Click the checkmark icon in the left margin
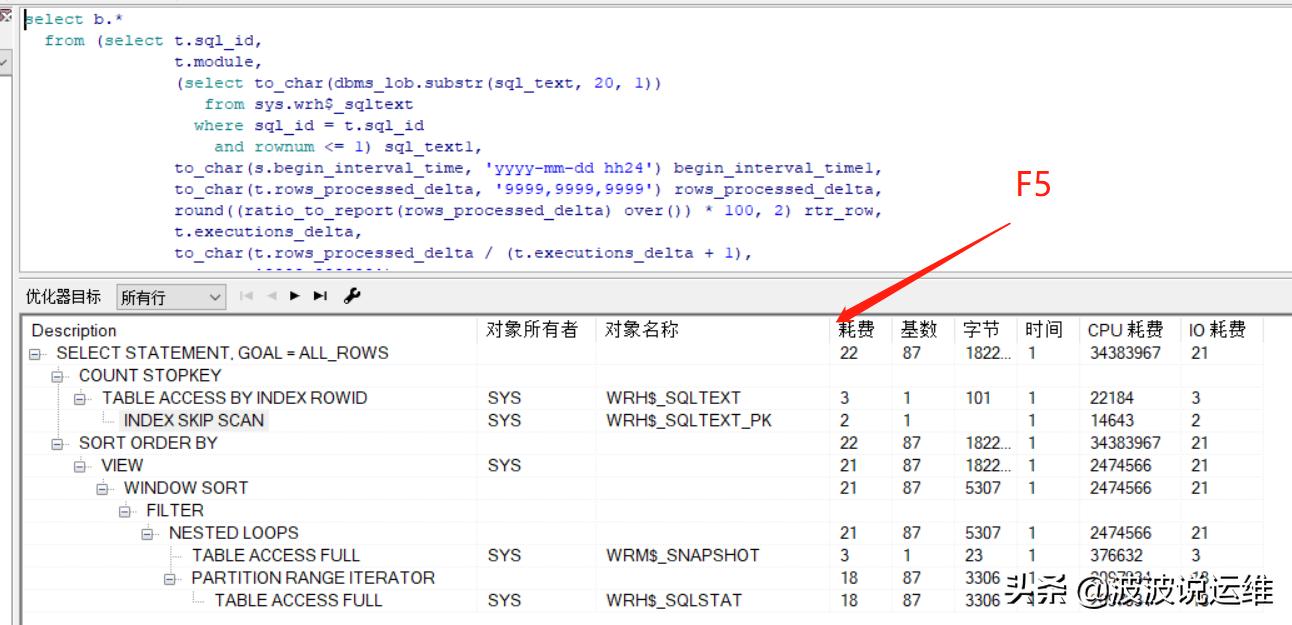The height and width of the screenshot is (625, 1292). click(5, 60)
